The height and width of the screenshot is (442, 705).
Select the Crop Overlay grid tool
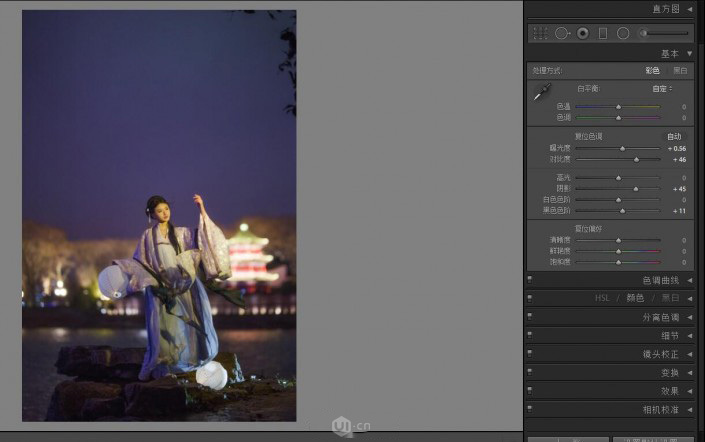(540, 33)
